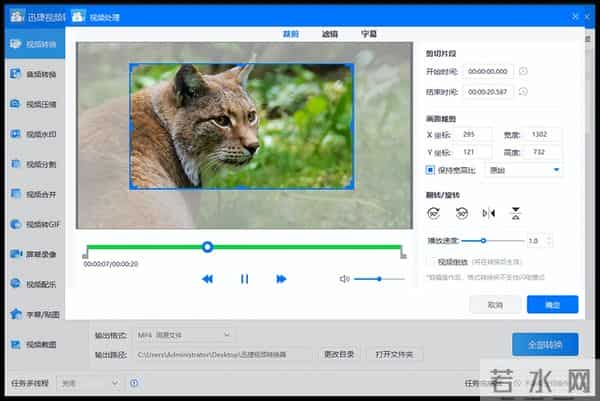Click top-left crop handle on preview

click(x=132, y=67)
